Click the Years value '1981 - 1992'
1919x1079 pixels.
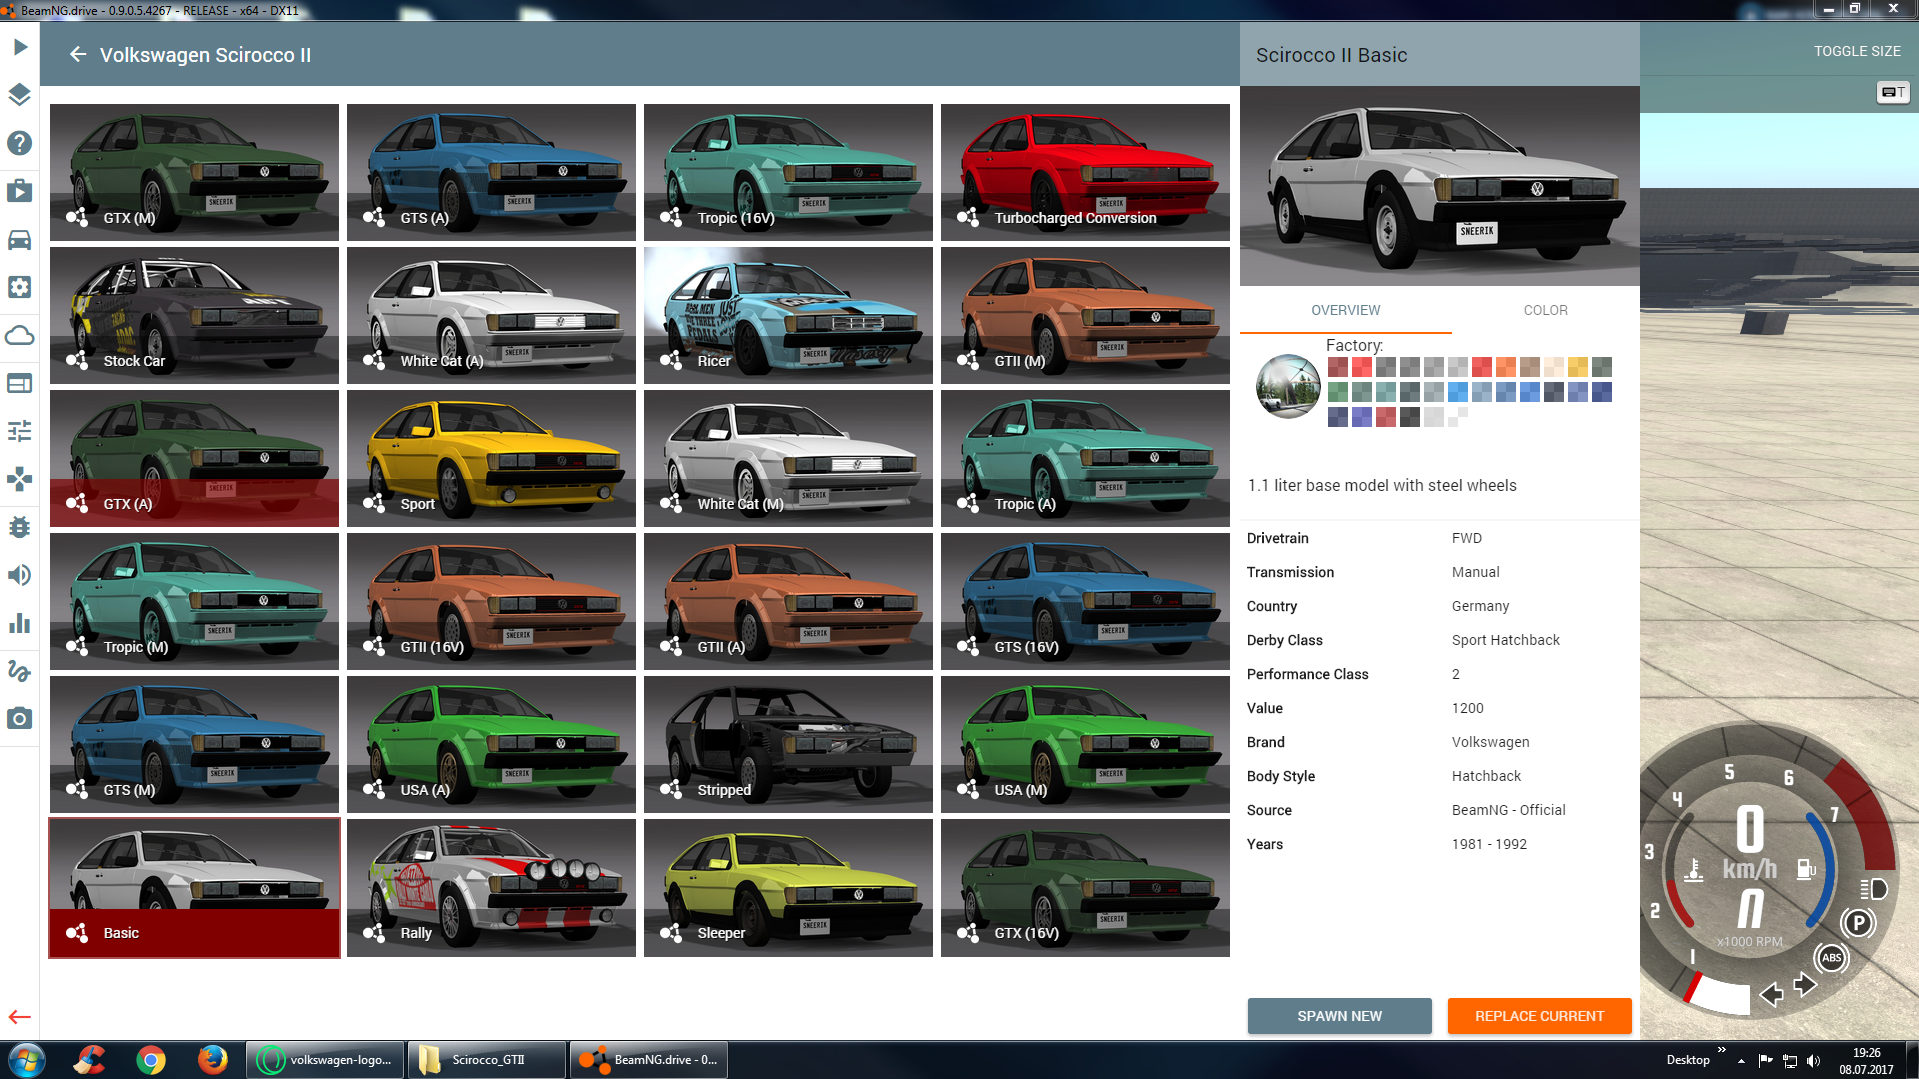click(1489, 844)
